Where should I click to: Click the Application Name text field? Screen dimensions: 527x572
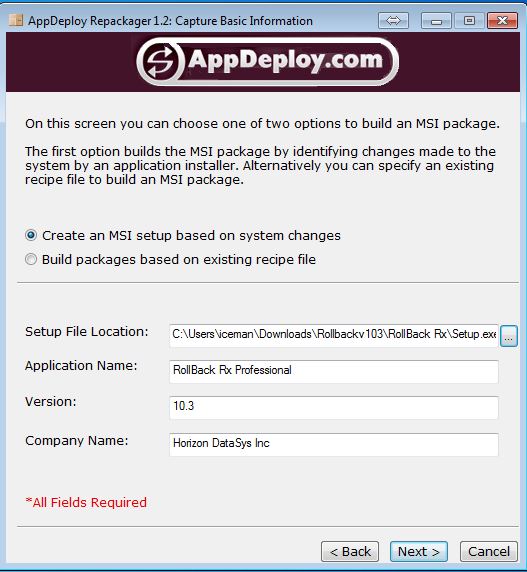[334, 371]
